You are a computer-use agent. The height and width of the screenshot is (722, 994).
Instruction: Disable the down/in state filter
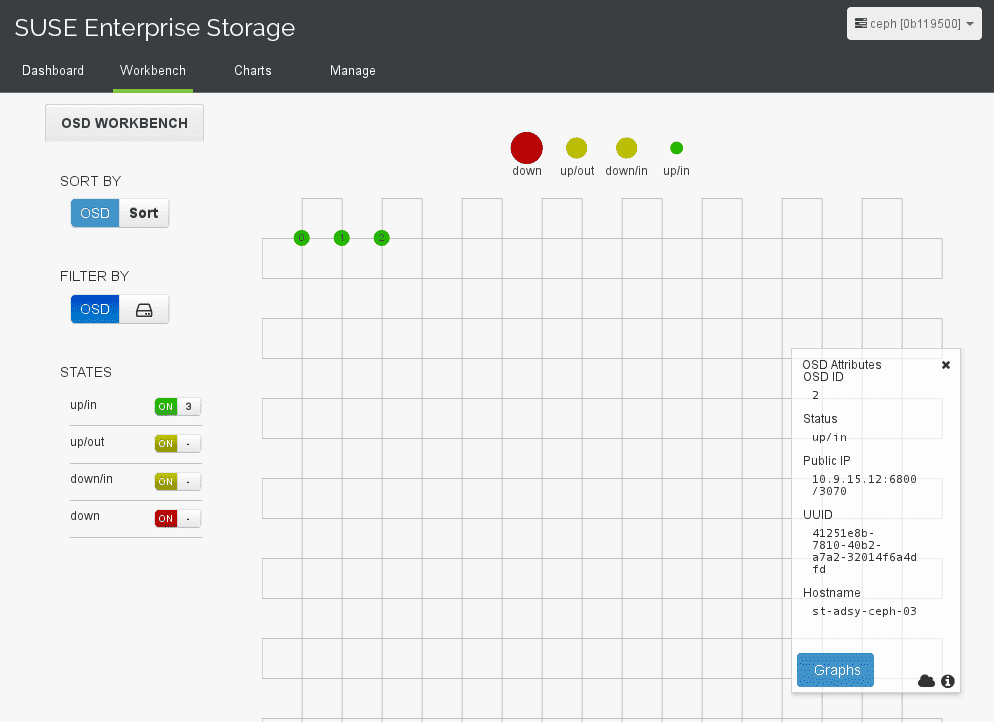pyautogui.click(x=165, y=481)
